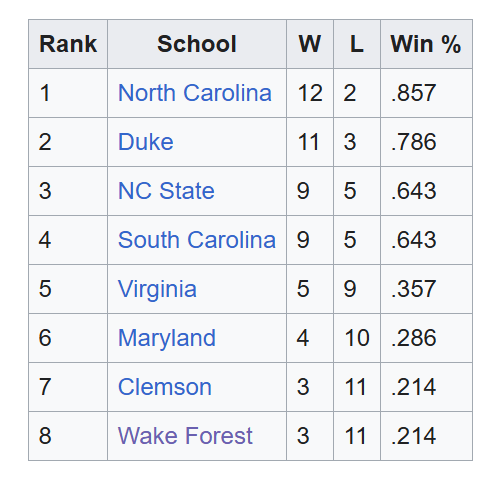The height and width of the screenshot is (492, 489).
Task: Open the visited Wake Forest link
Action: 185,436
